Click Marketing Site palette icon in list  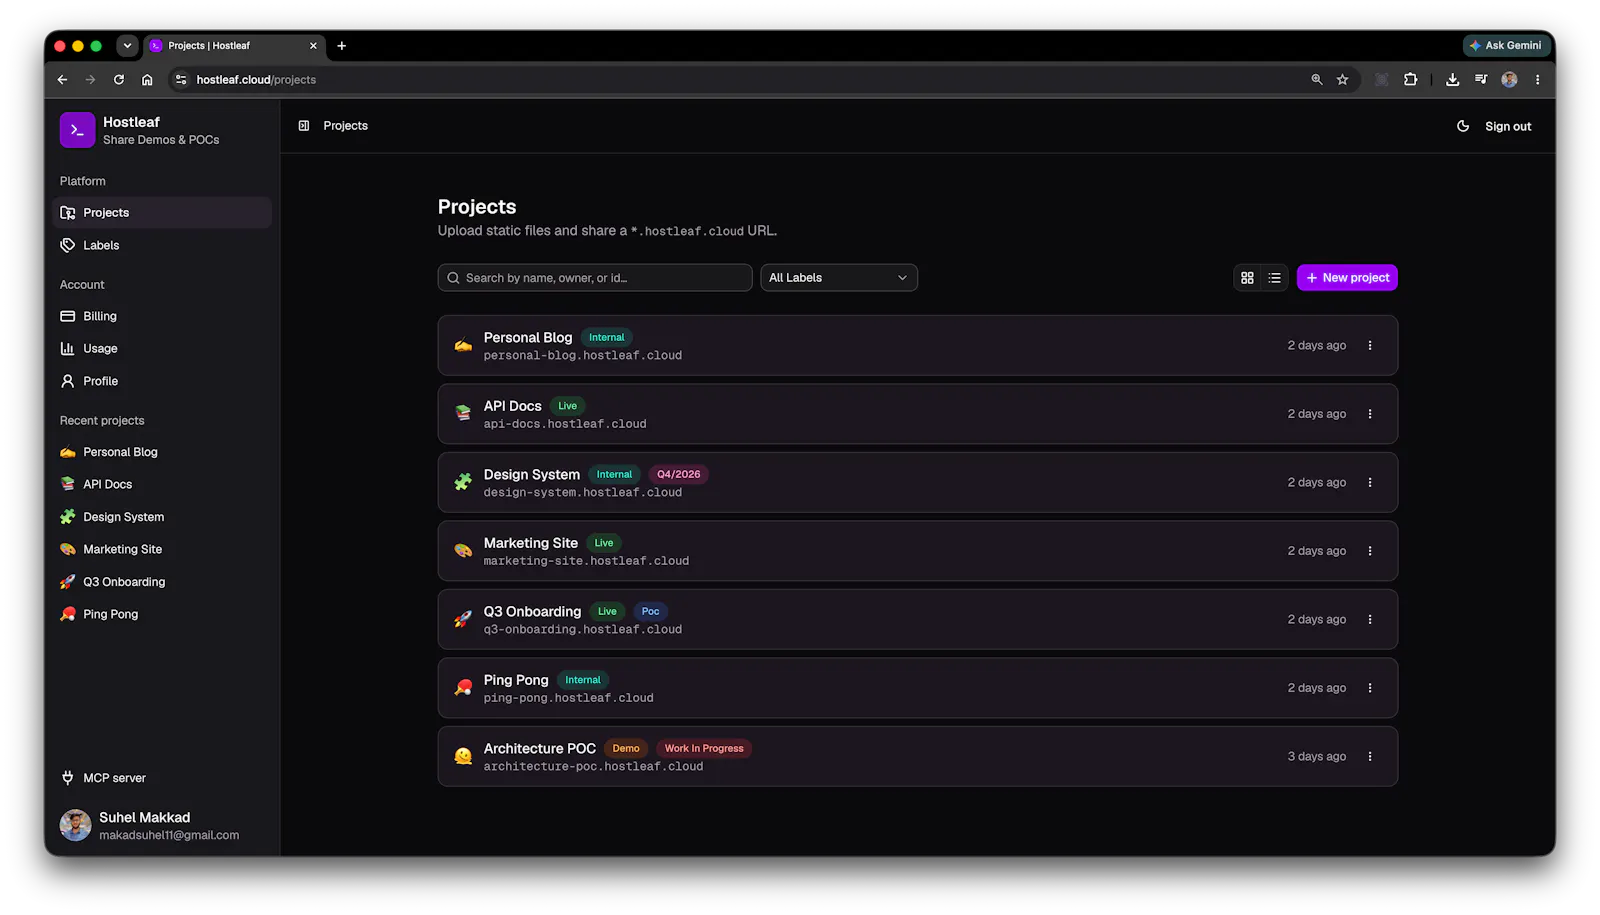[x=463, y=551]
